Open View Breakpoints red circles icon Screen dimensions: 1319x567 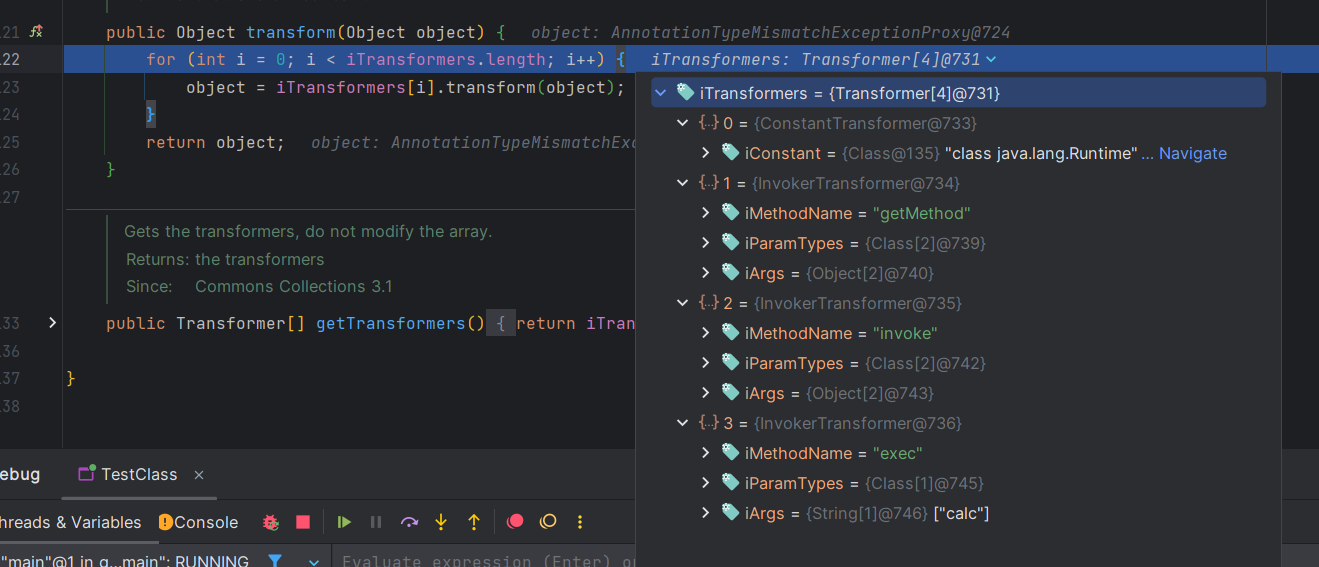515,522
